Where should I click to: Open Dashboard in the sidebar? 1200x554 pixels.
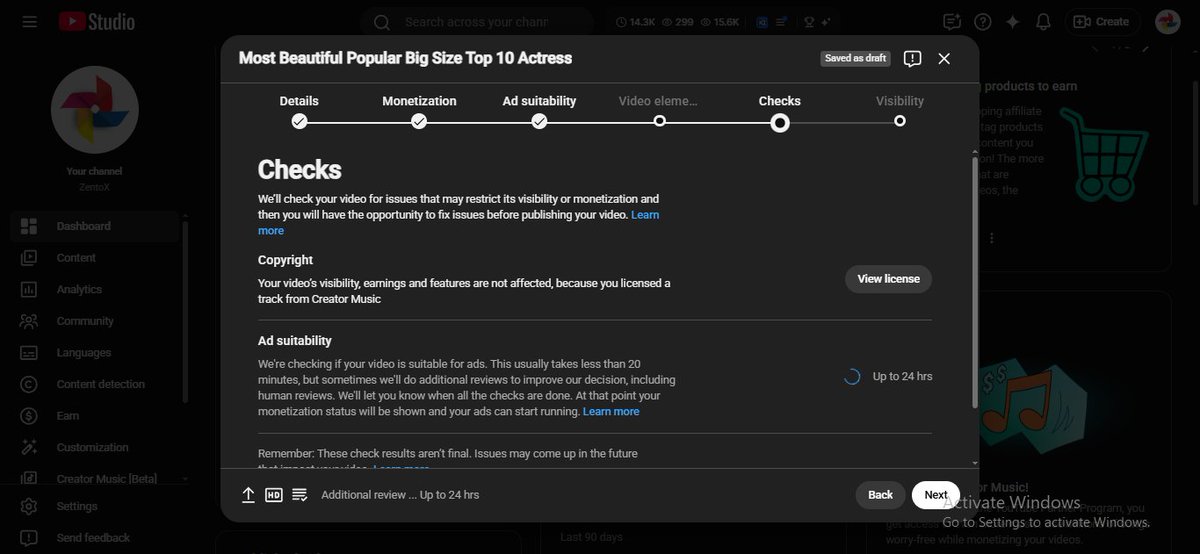click(x=95, y=226)
